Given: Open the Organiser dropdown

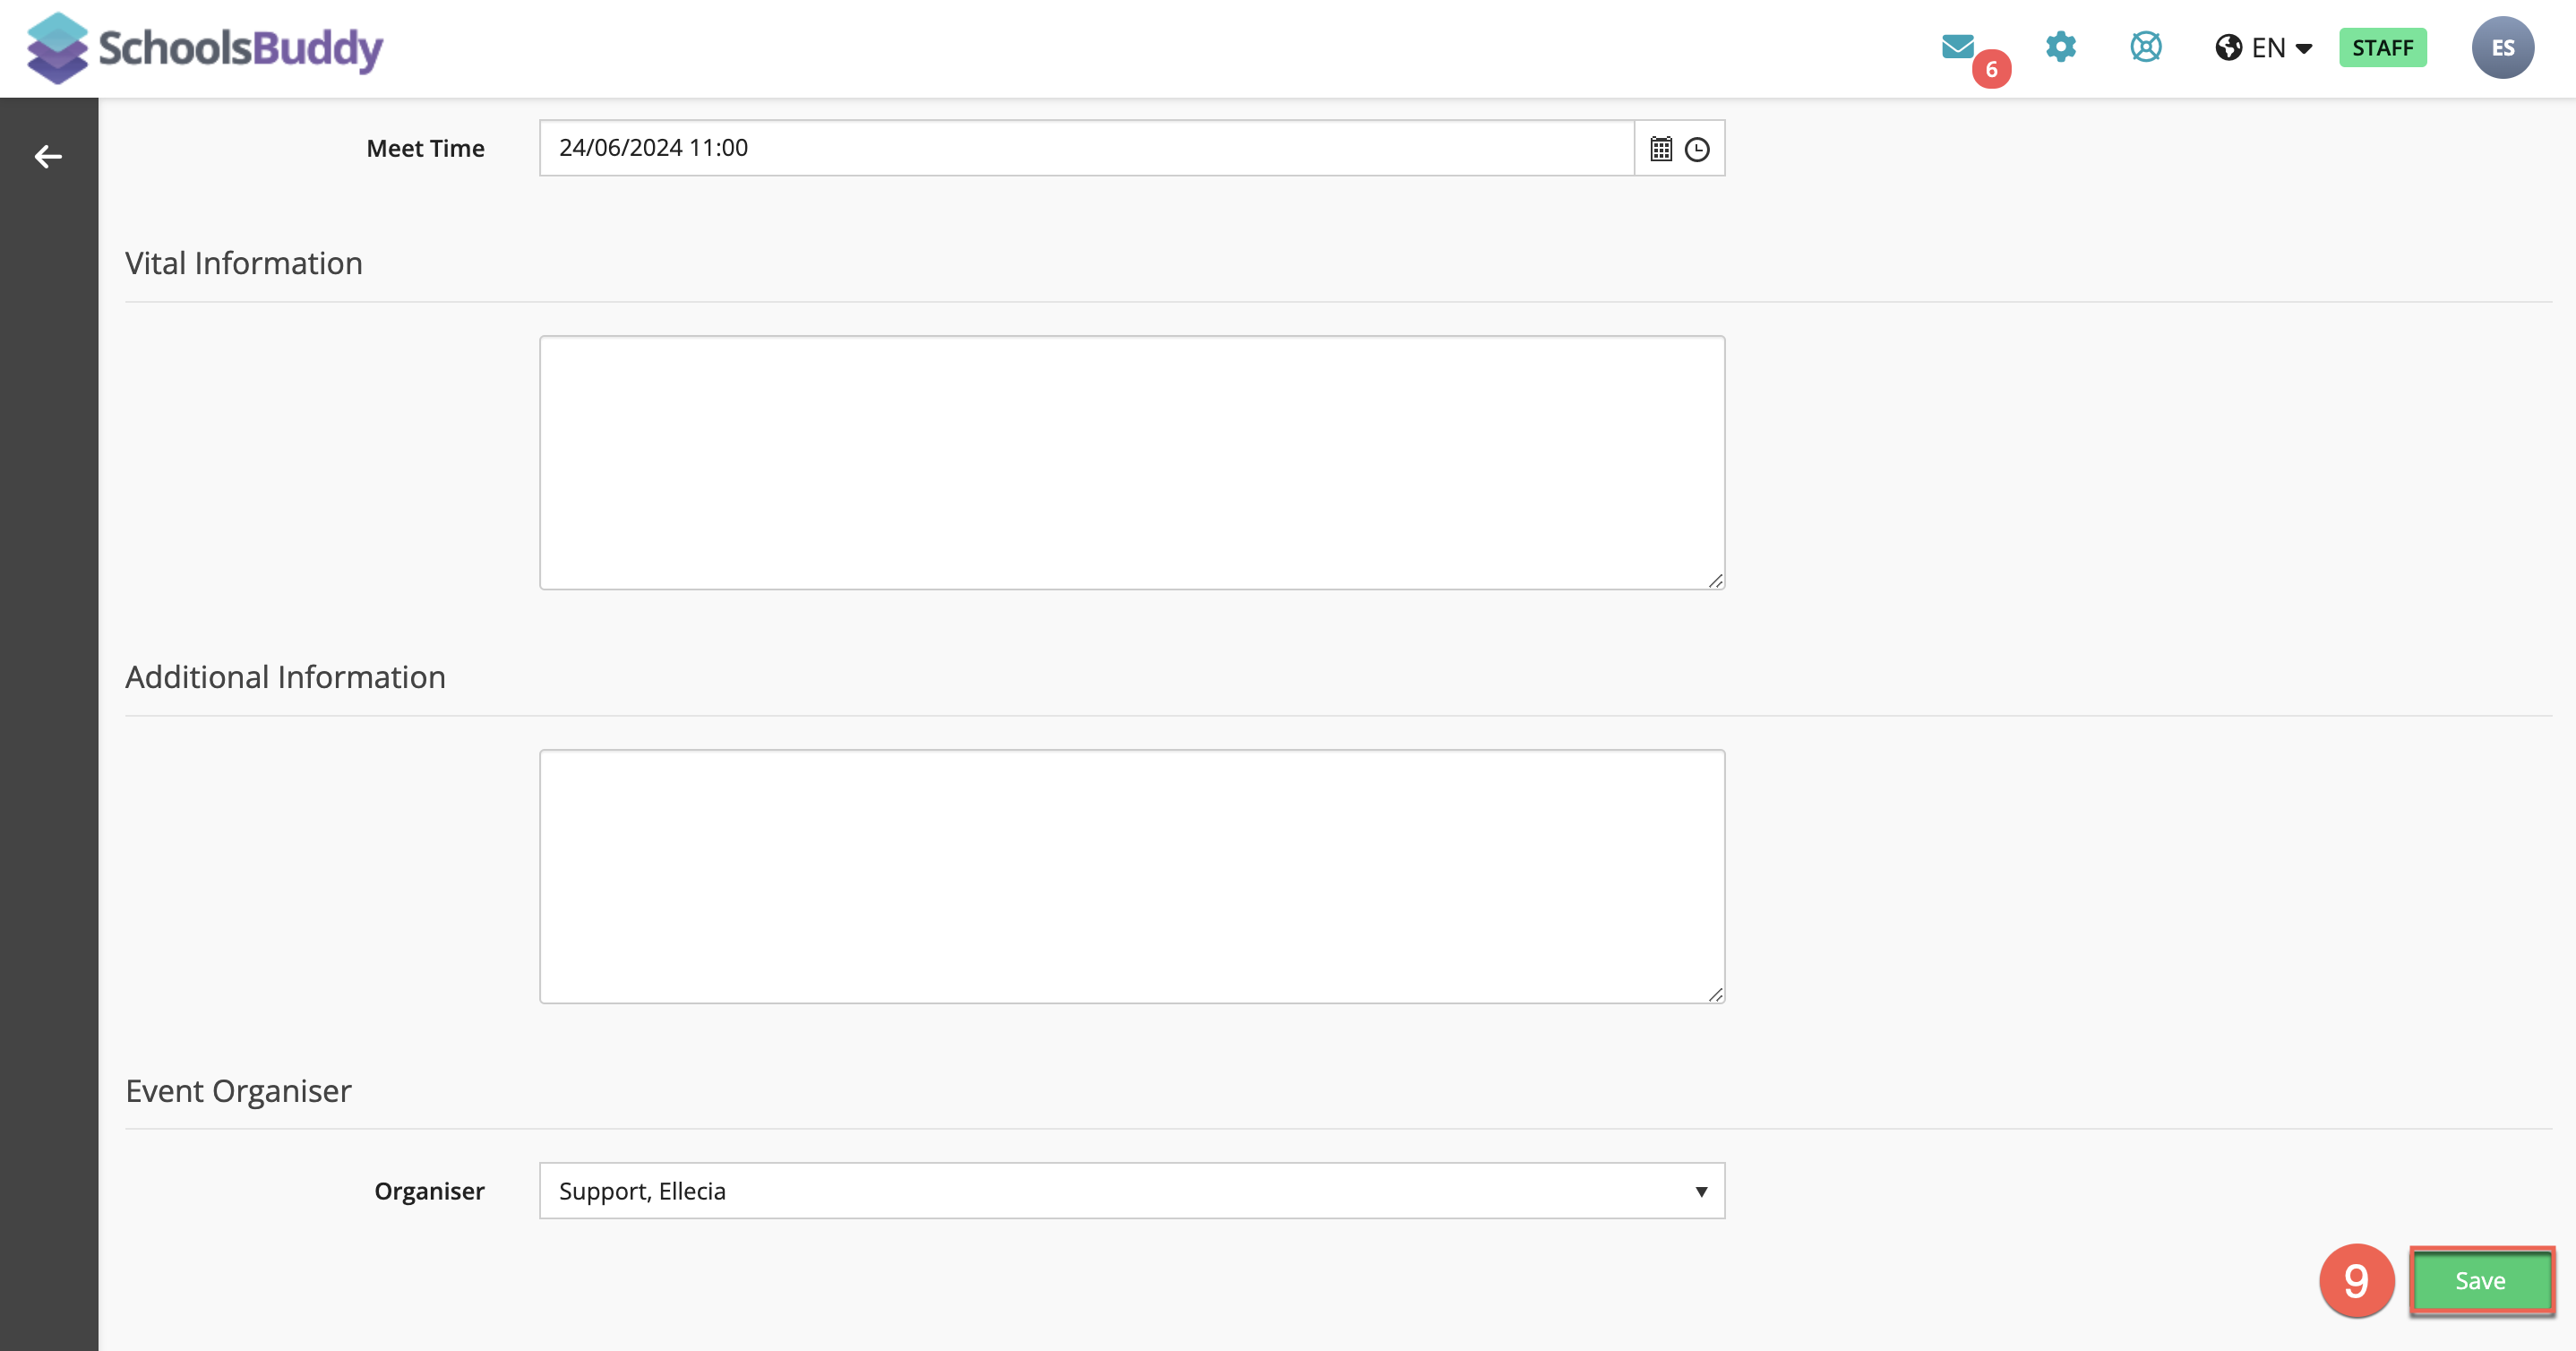Looking at the screenshot, I should (1132, 1190).
